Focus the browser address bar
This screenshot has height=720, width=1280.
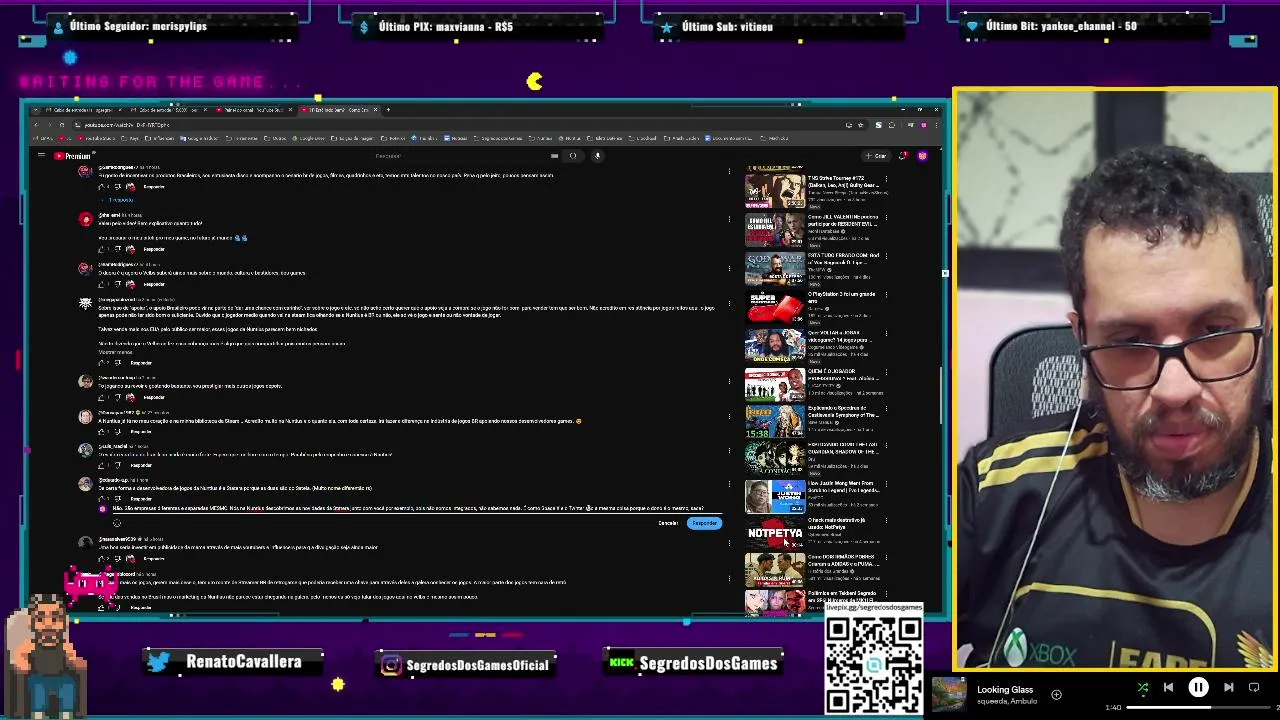point(450,125)
